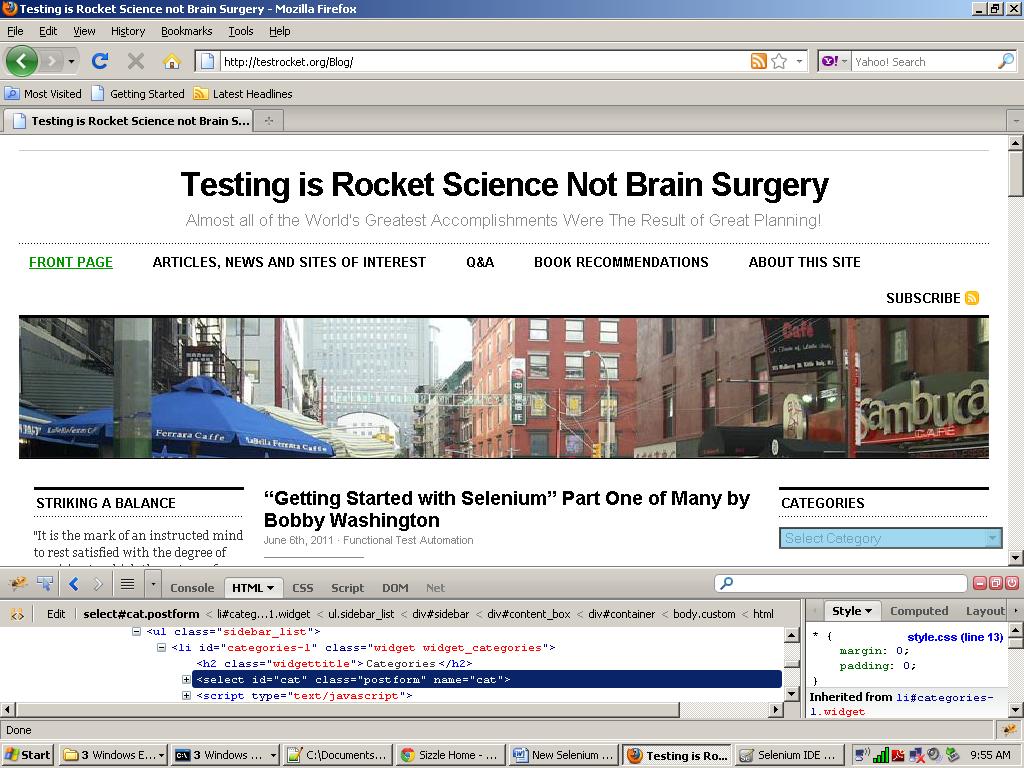Open the Firebug panel selector dropdown arrow
This screenshot has width=1024, height=768.
[x=153, y=583]
